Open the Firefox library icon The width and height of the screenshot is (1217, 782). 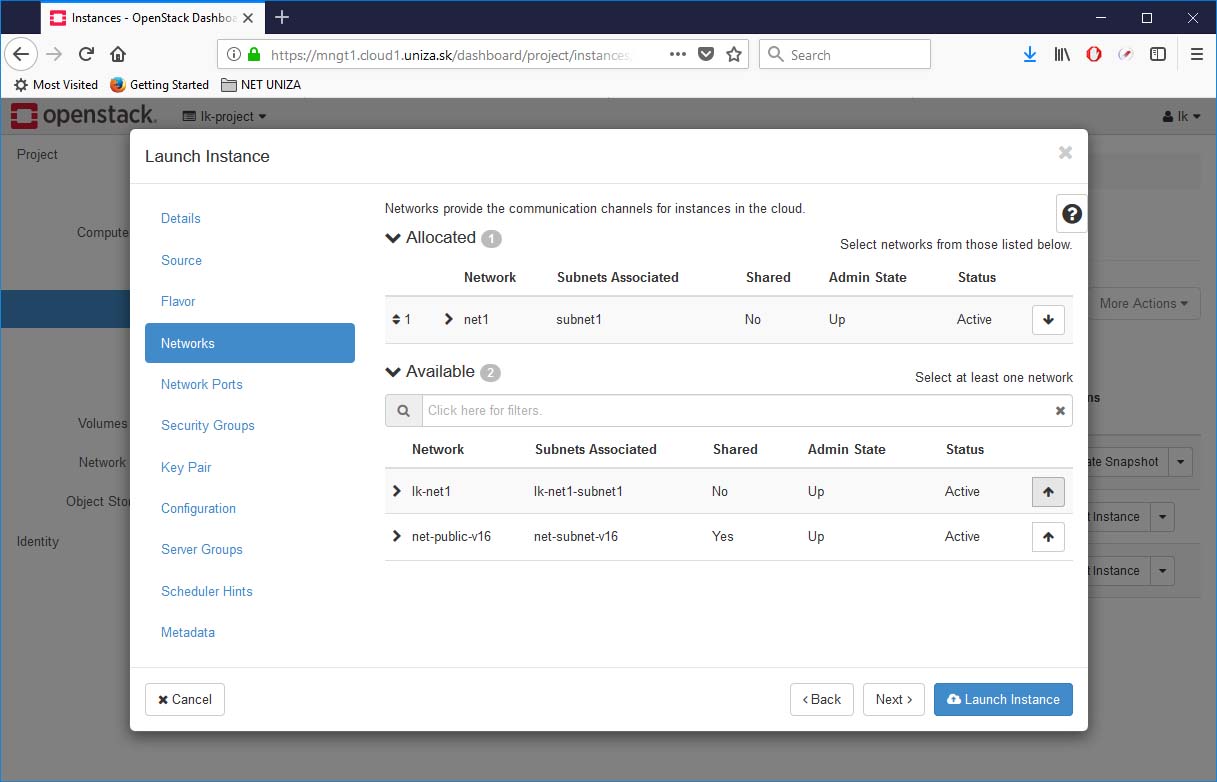[1062, 54]
